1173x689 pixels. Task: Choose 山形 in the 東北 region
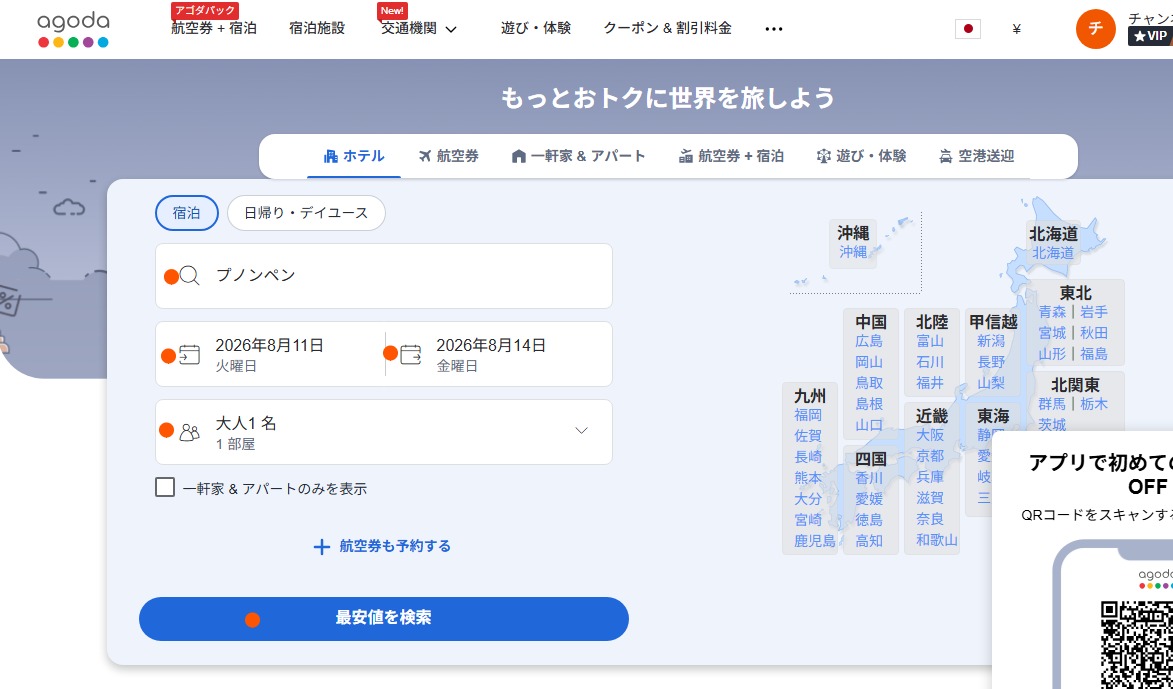click(x=1052, y=354)
